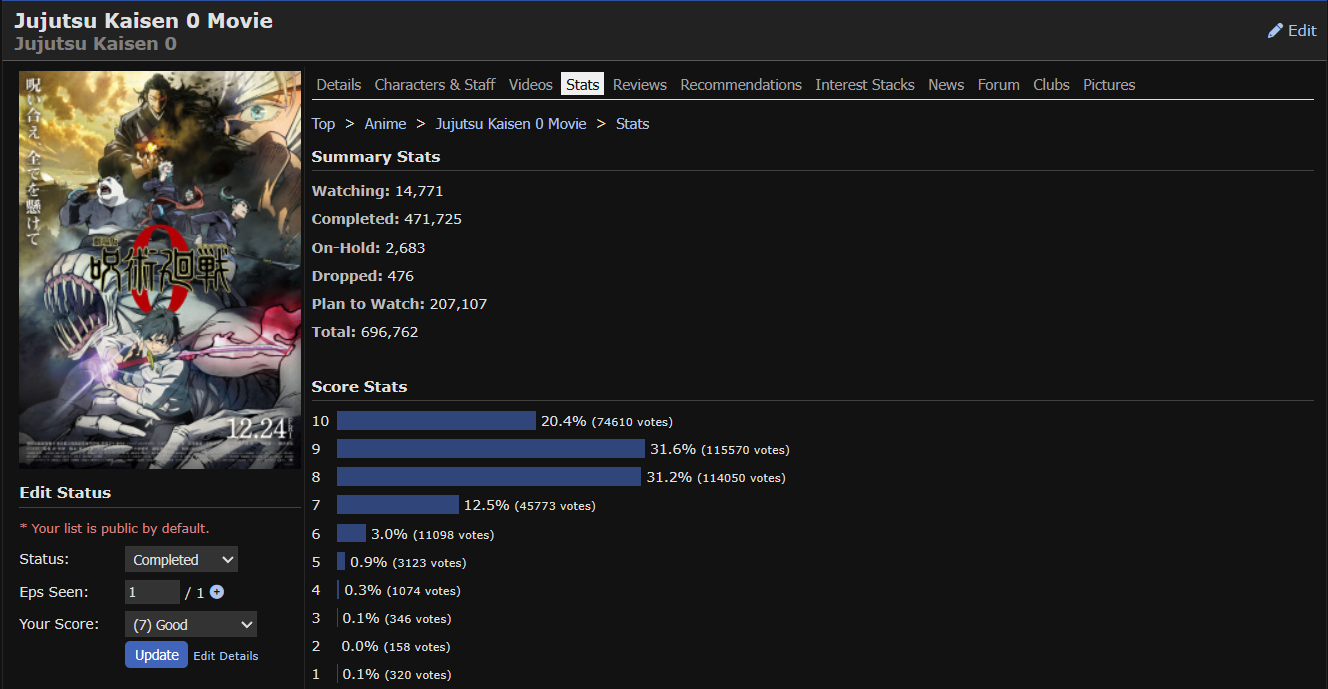Click the 12.5% (45773 votes) text
This screenshot has height=689, width=1328.
530,505
